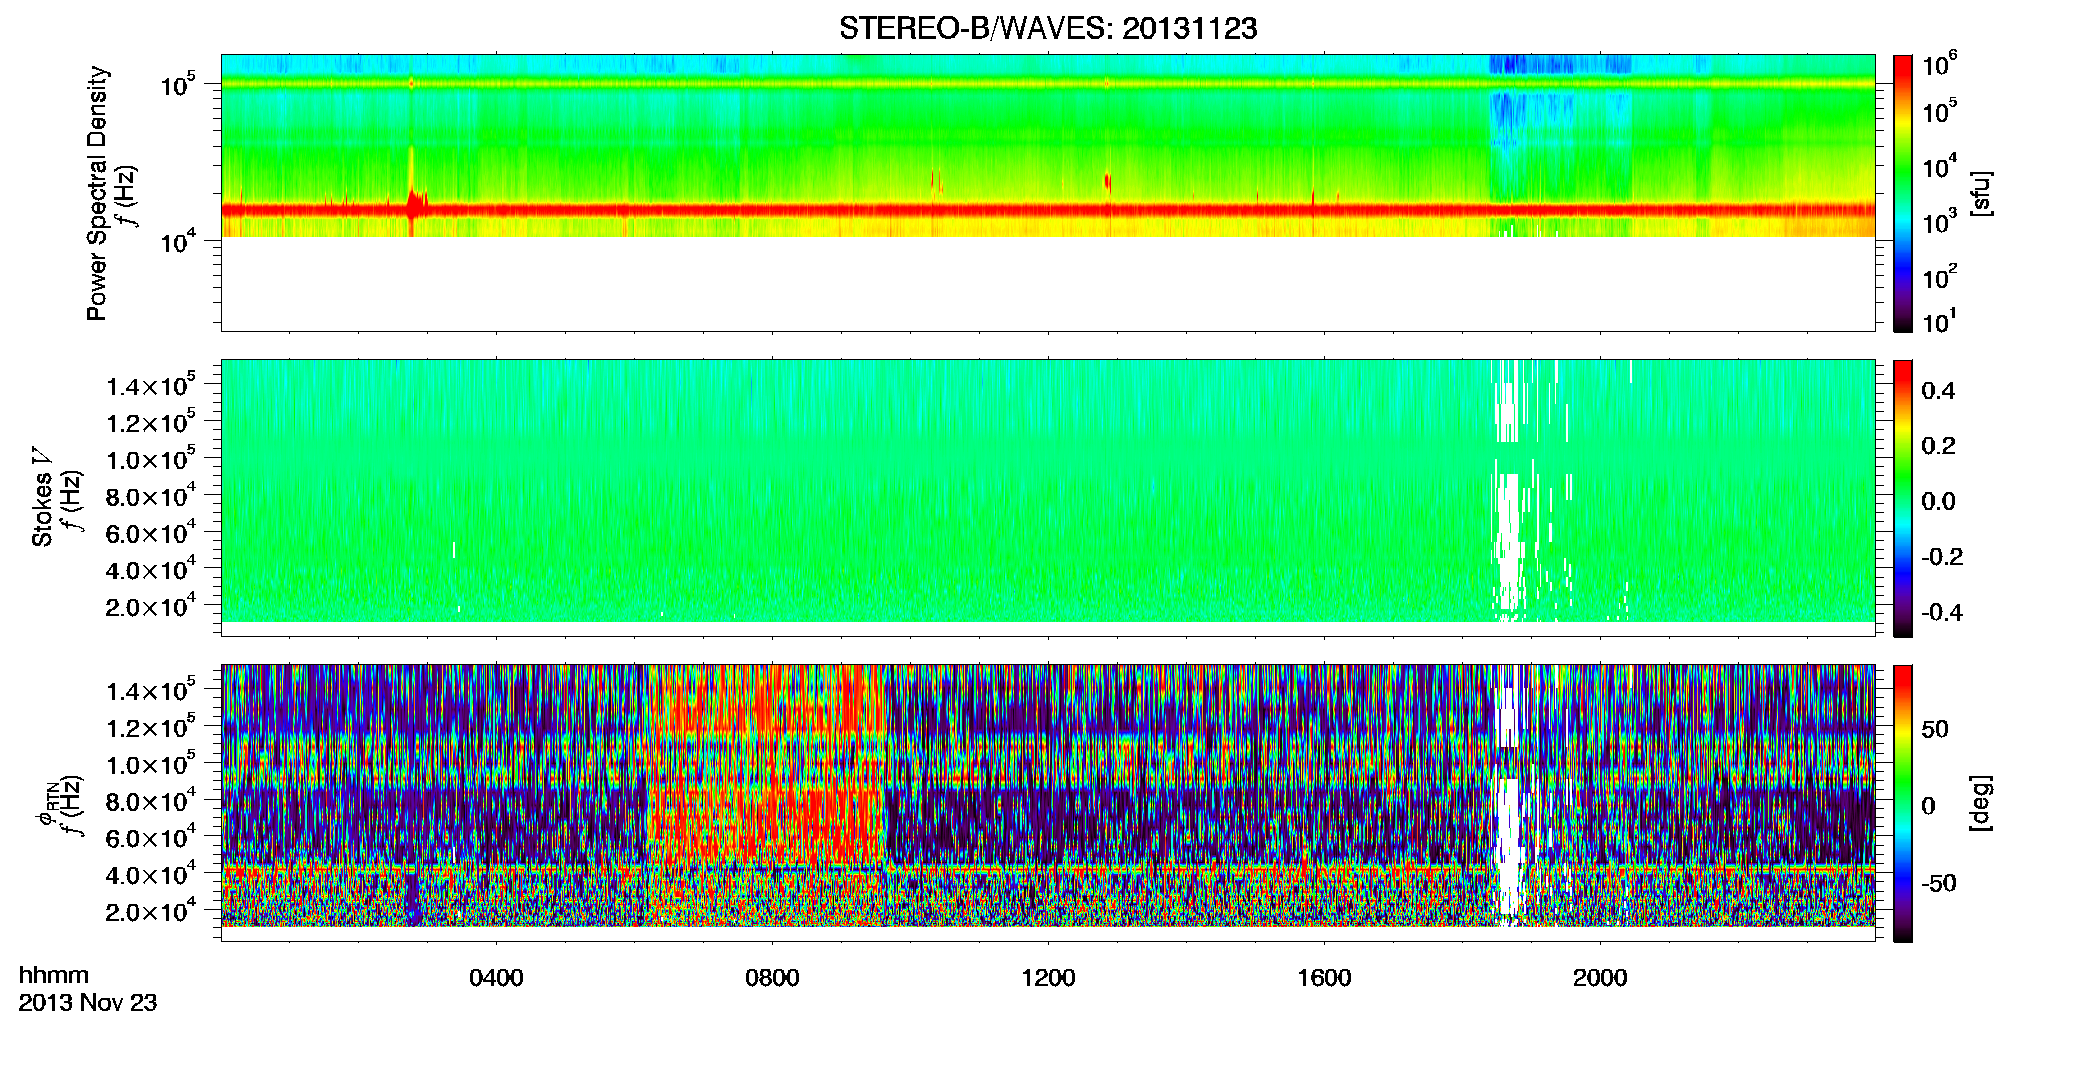The image size is (2096, 1080).
Task: Click the "hhmm" time axis label
Action: tap(54, 976)
